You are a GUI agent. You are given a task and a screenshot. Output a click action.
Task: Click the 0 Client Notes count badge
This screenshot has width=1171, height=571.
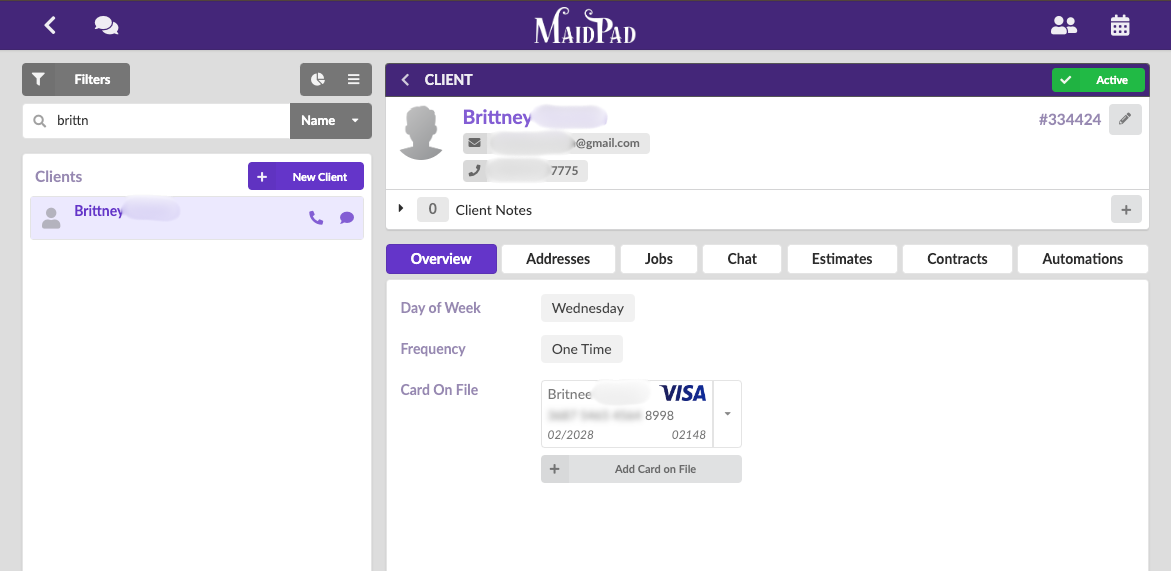coord(432,210)
